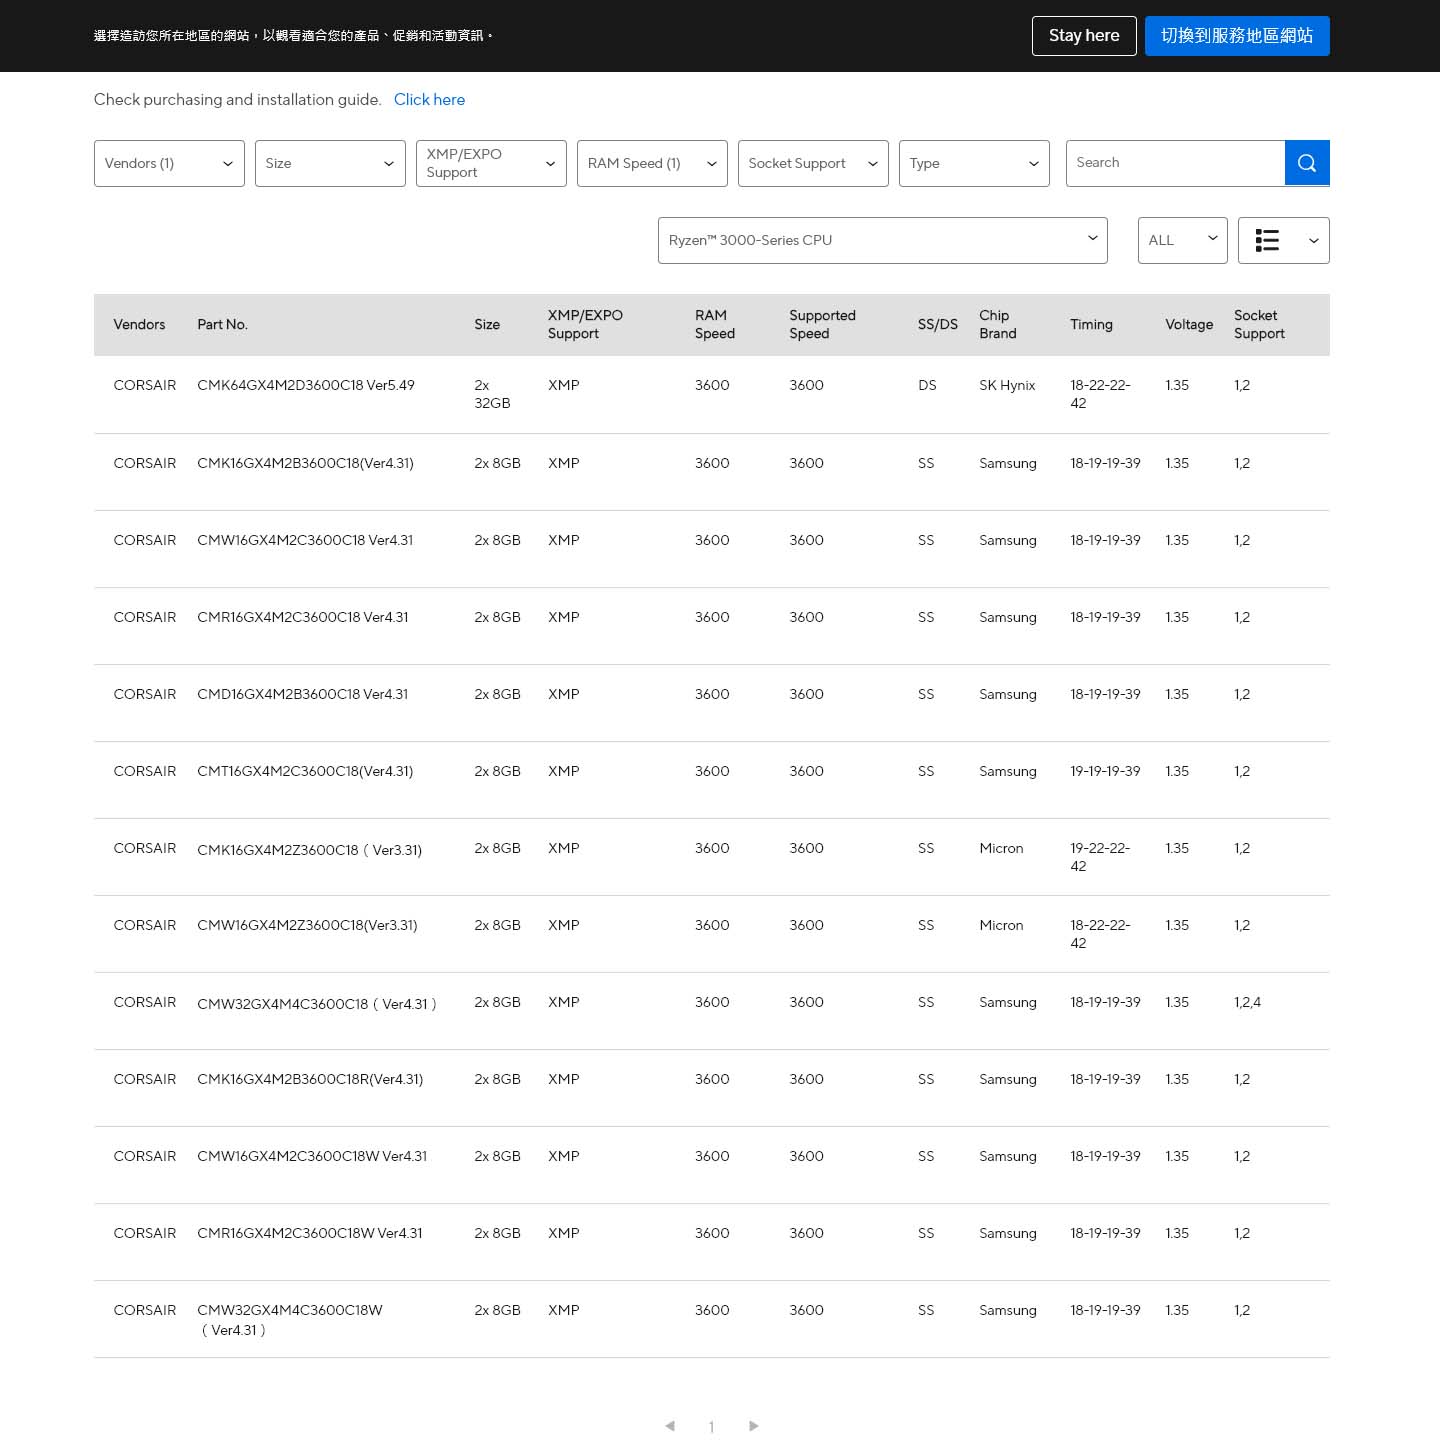Viewport: 1440px width, 1440px height.
Task: Select part CMK64GX4M2D3600C18 Ver5.49
Action: click(306, 385)
